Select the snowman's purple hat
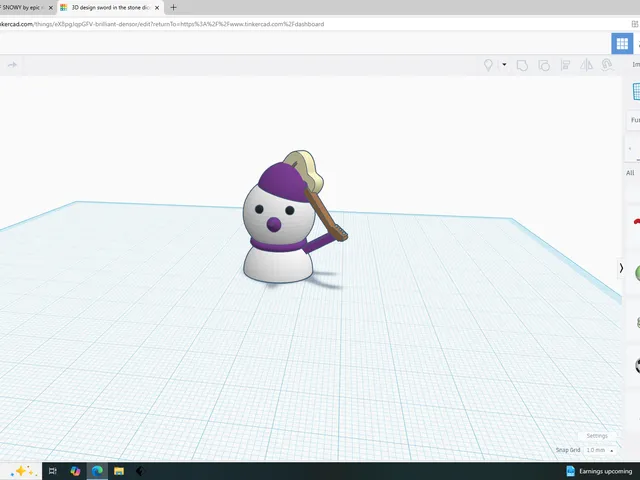 pos(282,182)
